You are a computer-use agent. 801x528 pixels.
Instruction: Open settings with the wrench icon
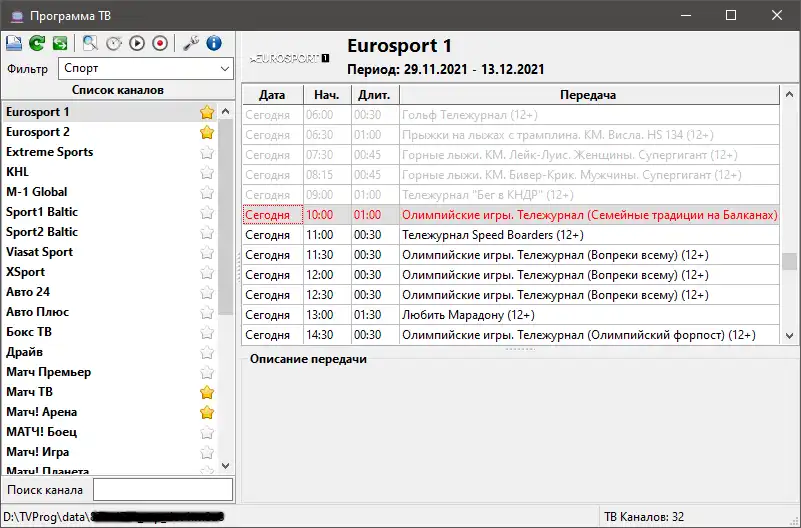click(191, 43)
